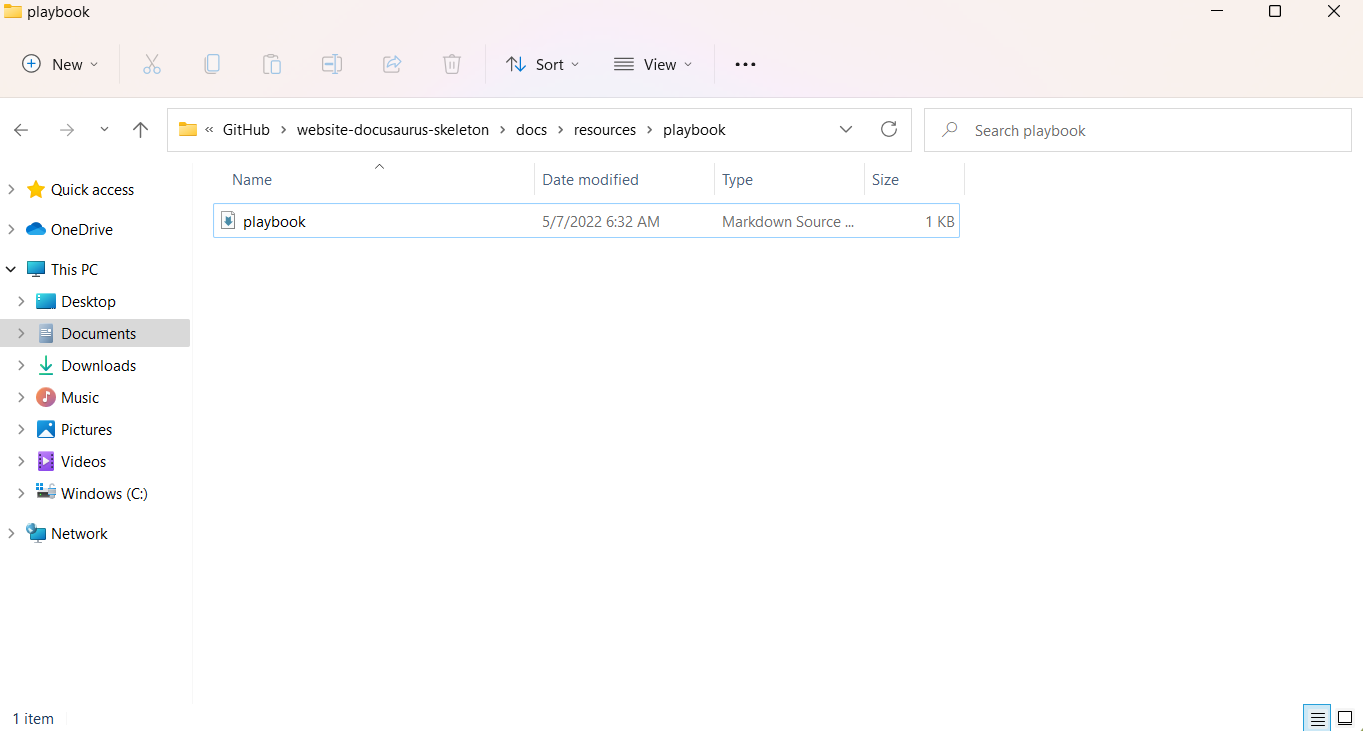Click the Delete trash can icon

click(452, 64)
